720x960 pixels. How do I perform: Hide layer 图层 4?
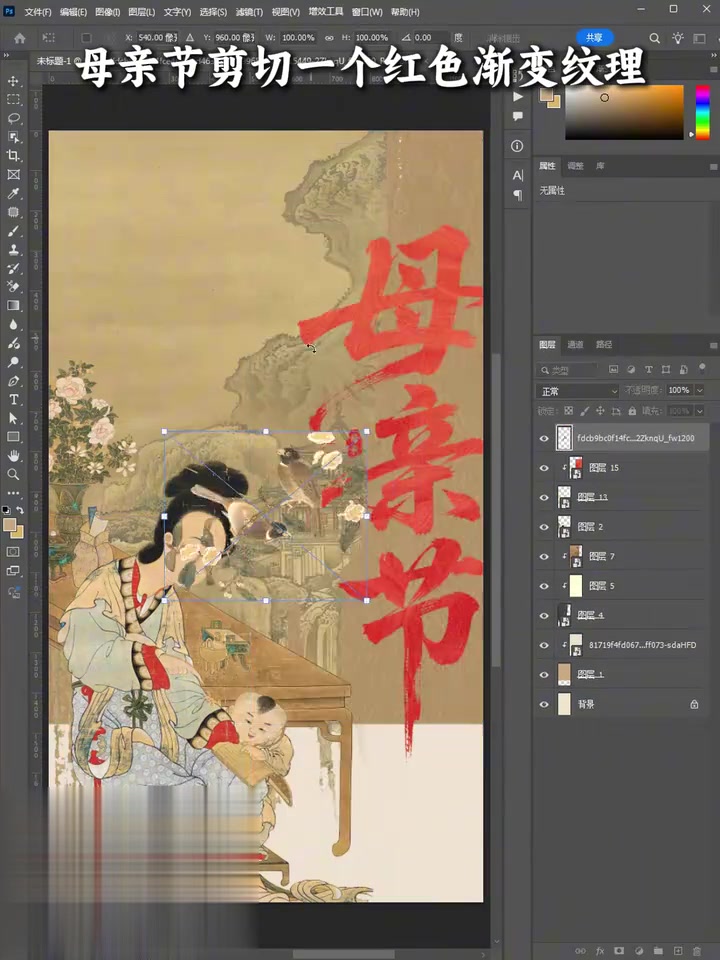pyautogui.click(x=544, y=615)
